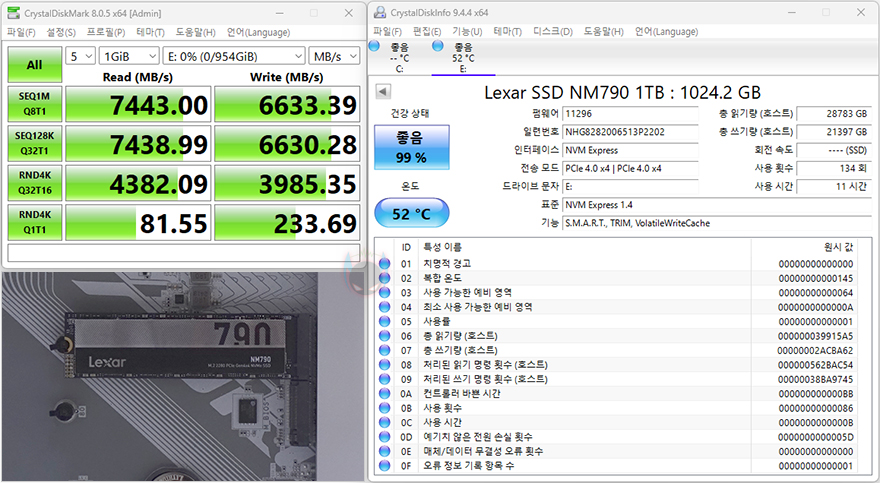The width and height of the screenshot is (880, 483).
Task: Click blue status dot of attribute 03
Action: click(384, 293)
